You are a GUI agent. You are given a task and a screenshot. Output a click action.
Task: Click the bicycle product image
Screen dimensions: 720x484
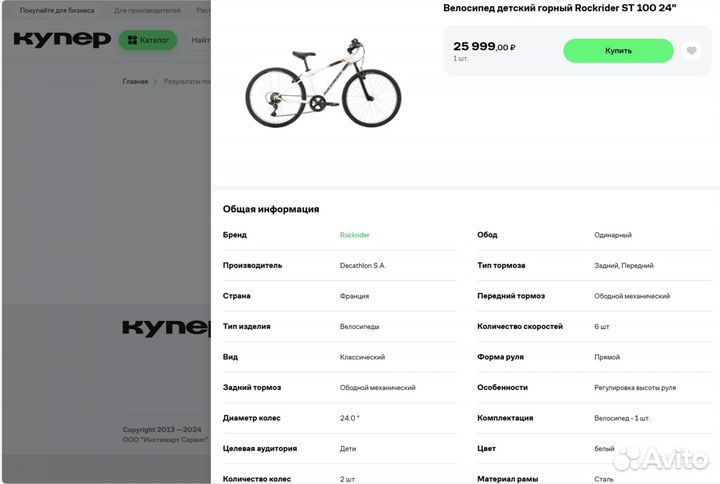(x=323, y=83)
